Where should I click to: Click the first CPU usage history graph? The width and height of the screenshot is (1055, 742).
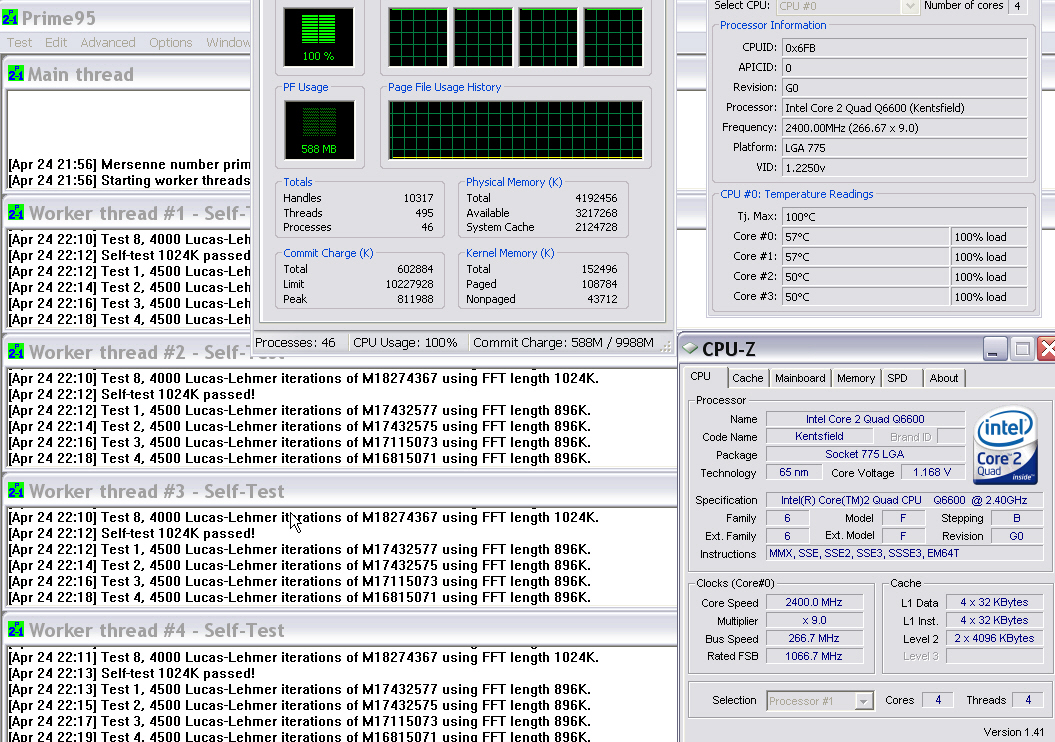click(418, 37)
